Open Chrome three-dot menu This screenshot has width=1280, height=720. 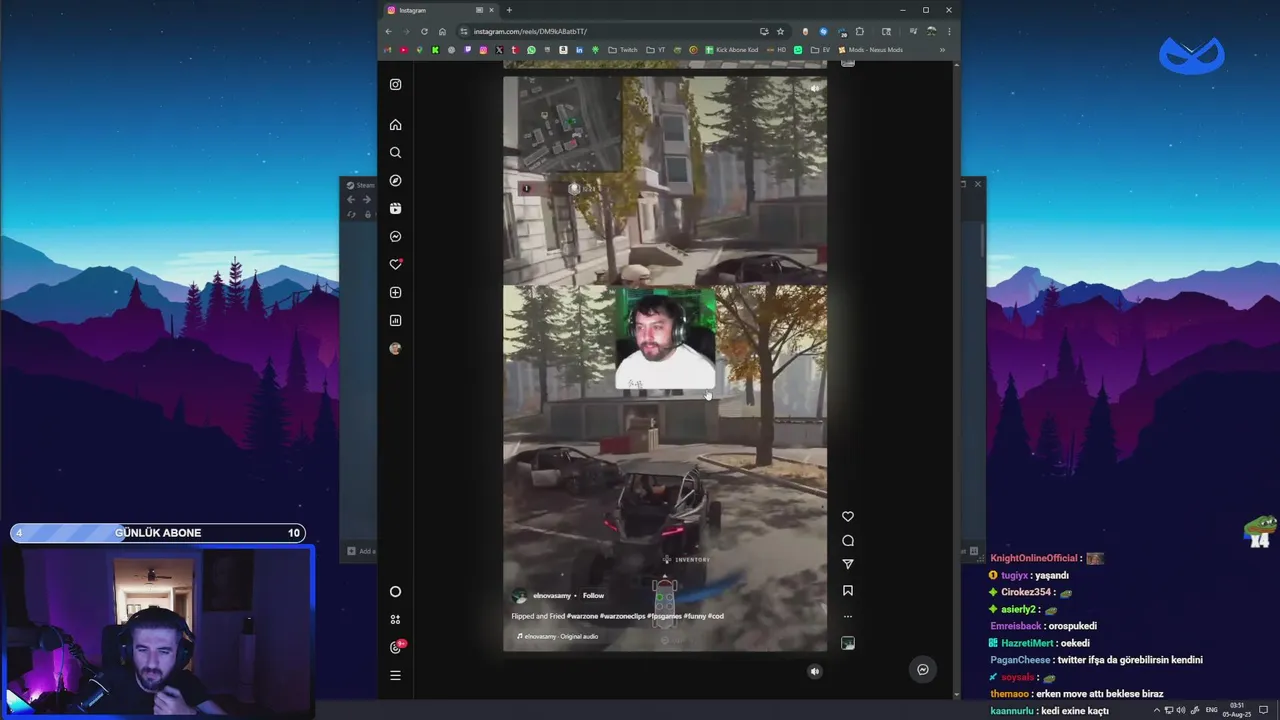coord(949,31)
